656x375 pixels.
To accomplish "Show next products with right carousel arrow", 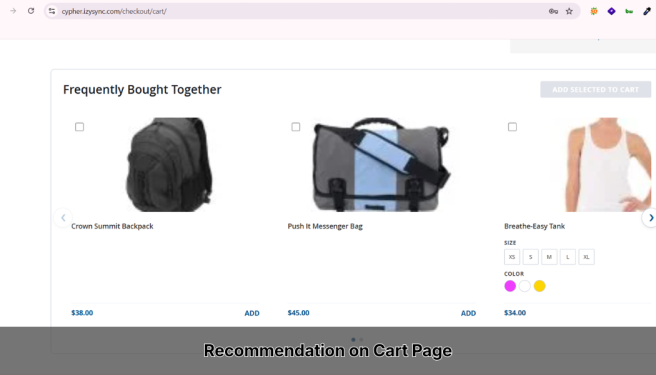I will click(650, 218).
